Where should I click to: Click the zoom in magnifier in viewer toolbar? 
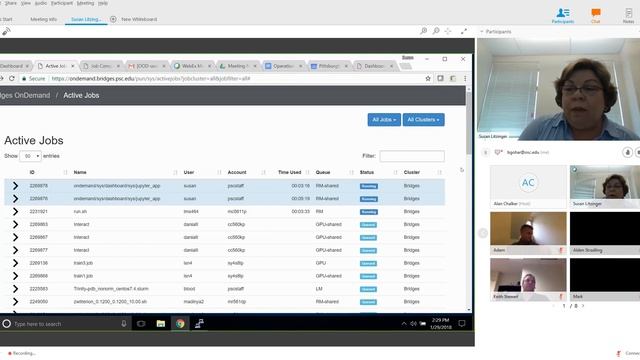coord(424,31)
